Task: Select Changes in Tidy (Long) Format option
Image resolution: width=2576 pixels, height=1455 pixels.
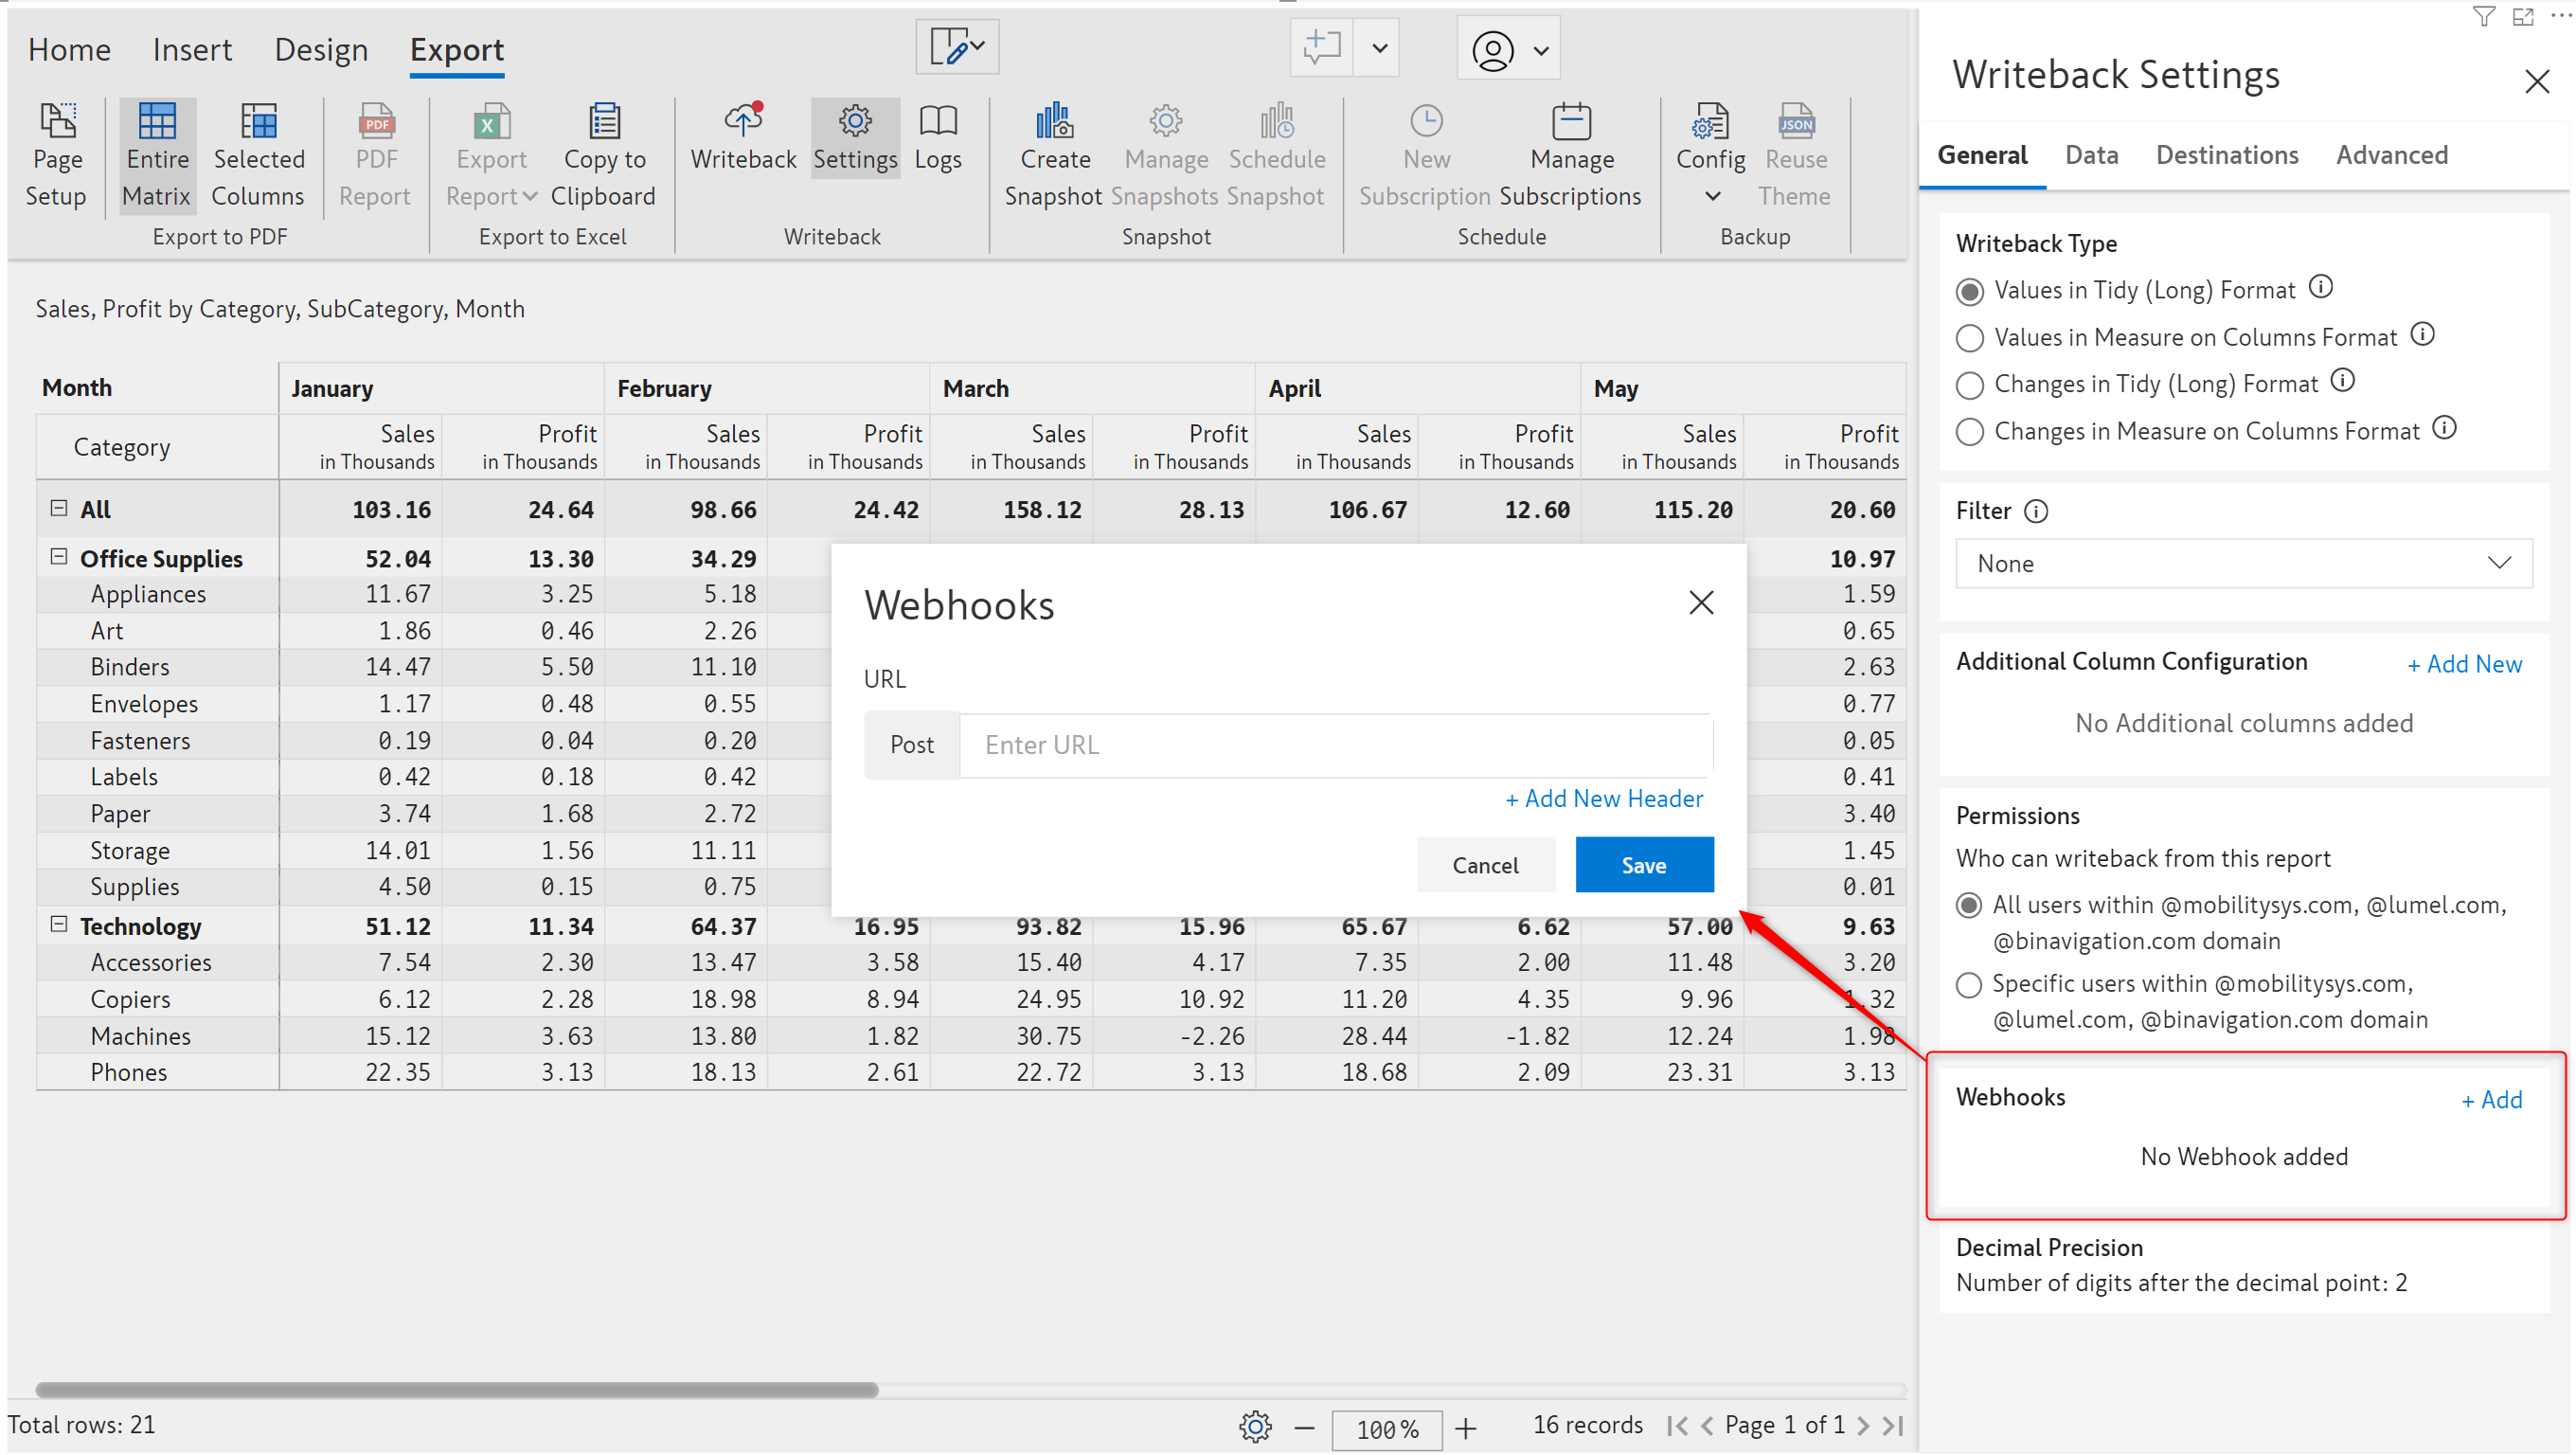Action: tap(1969, 385)
